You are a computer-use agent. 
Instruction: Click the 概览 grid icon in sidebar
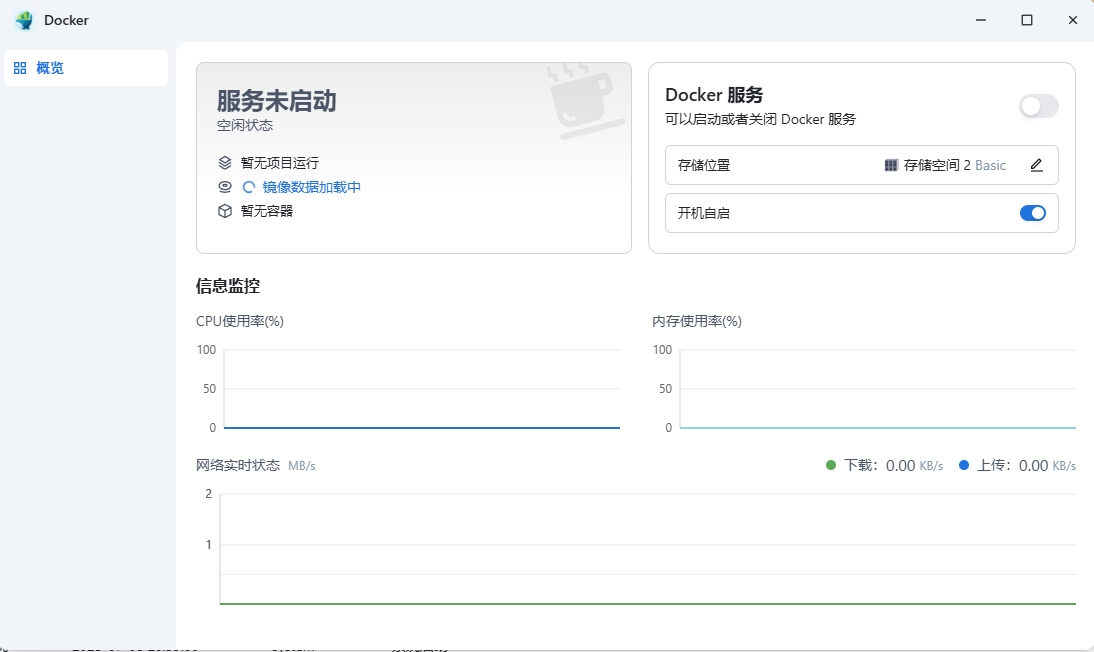point(20,68)
